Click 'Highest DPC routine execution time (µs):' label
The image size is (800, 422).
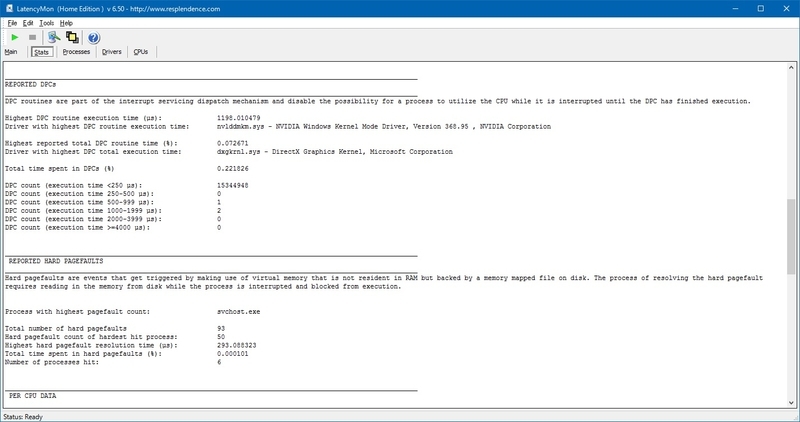(x=83, y=118)
